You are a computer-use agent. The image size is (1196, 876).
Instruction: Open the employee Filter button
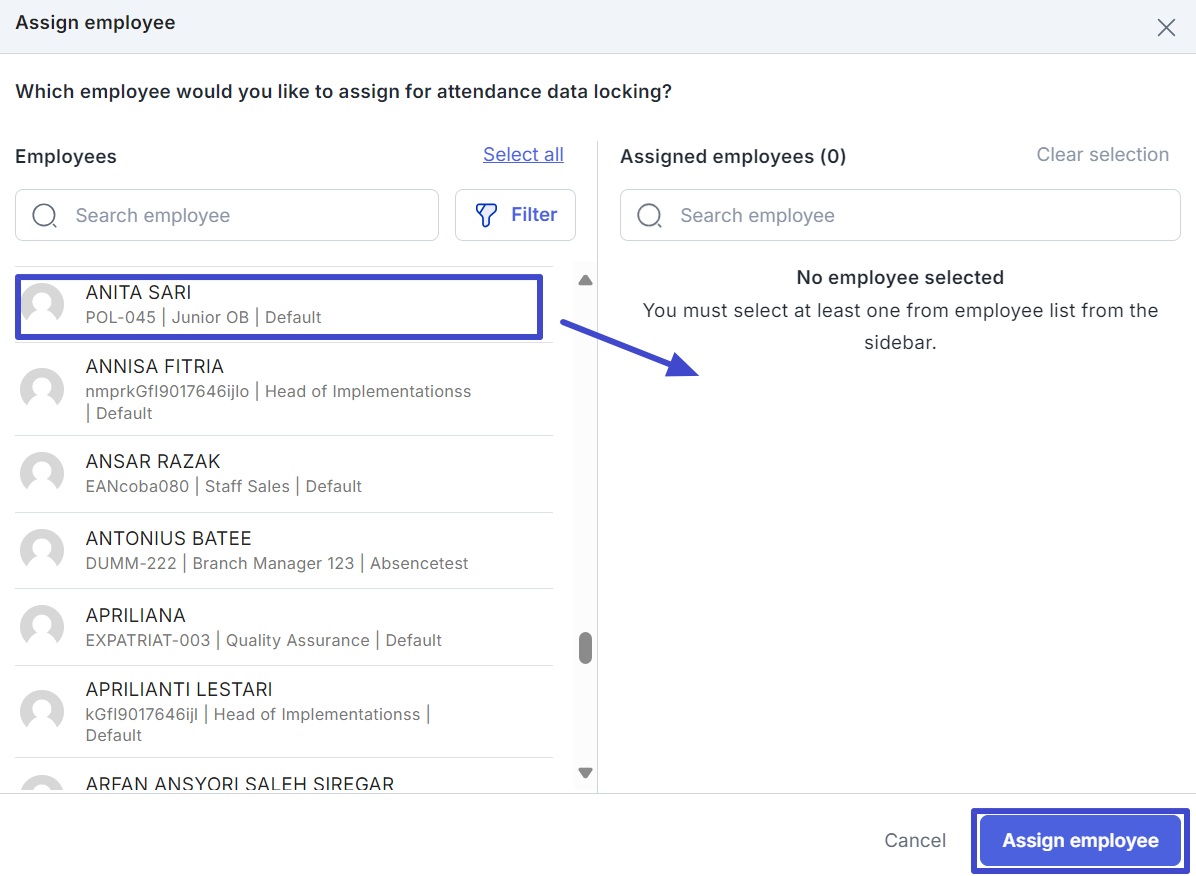pos(516,215)
